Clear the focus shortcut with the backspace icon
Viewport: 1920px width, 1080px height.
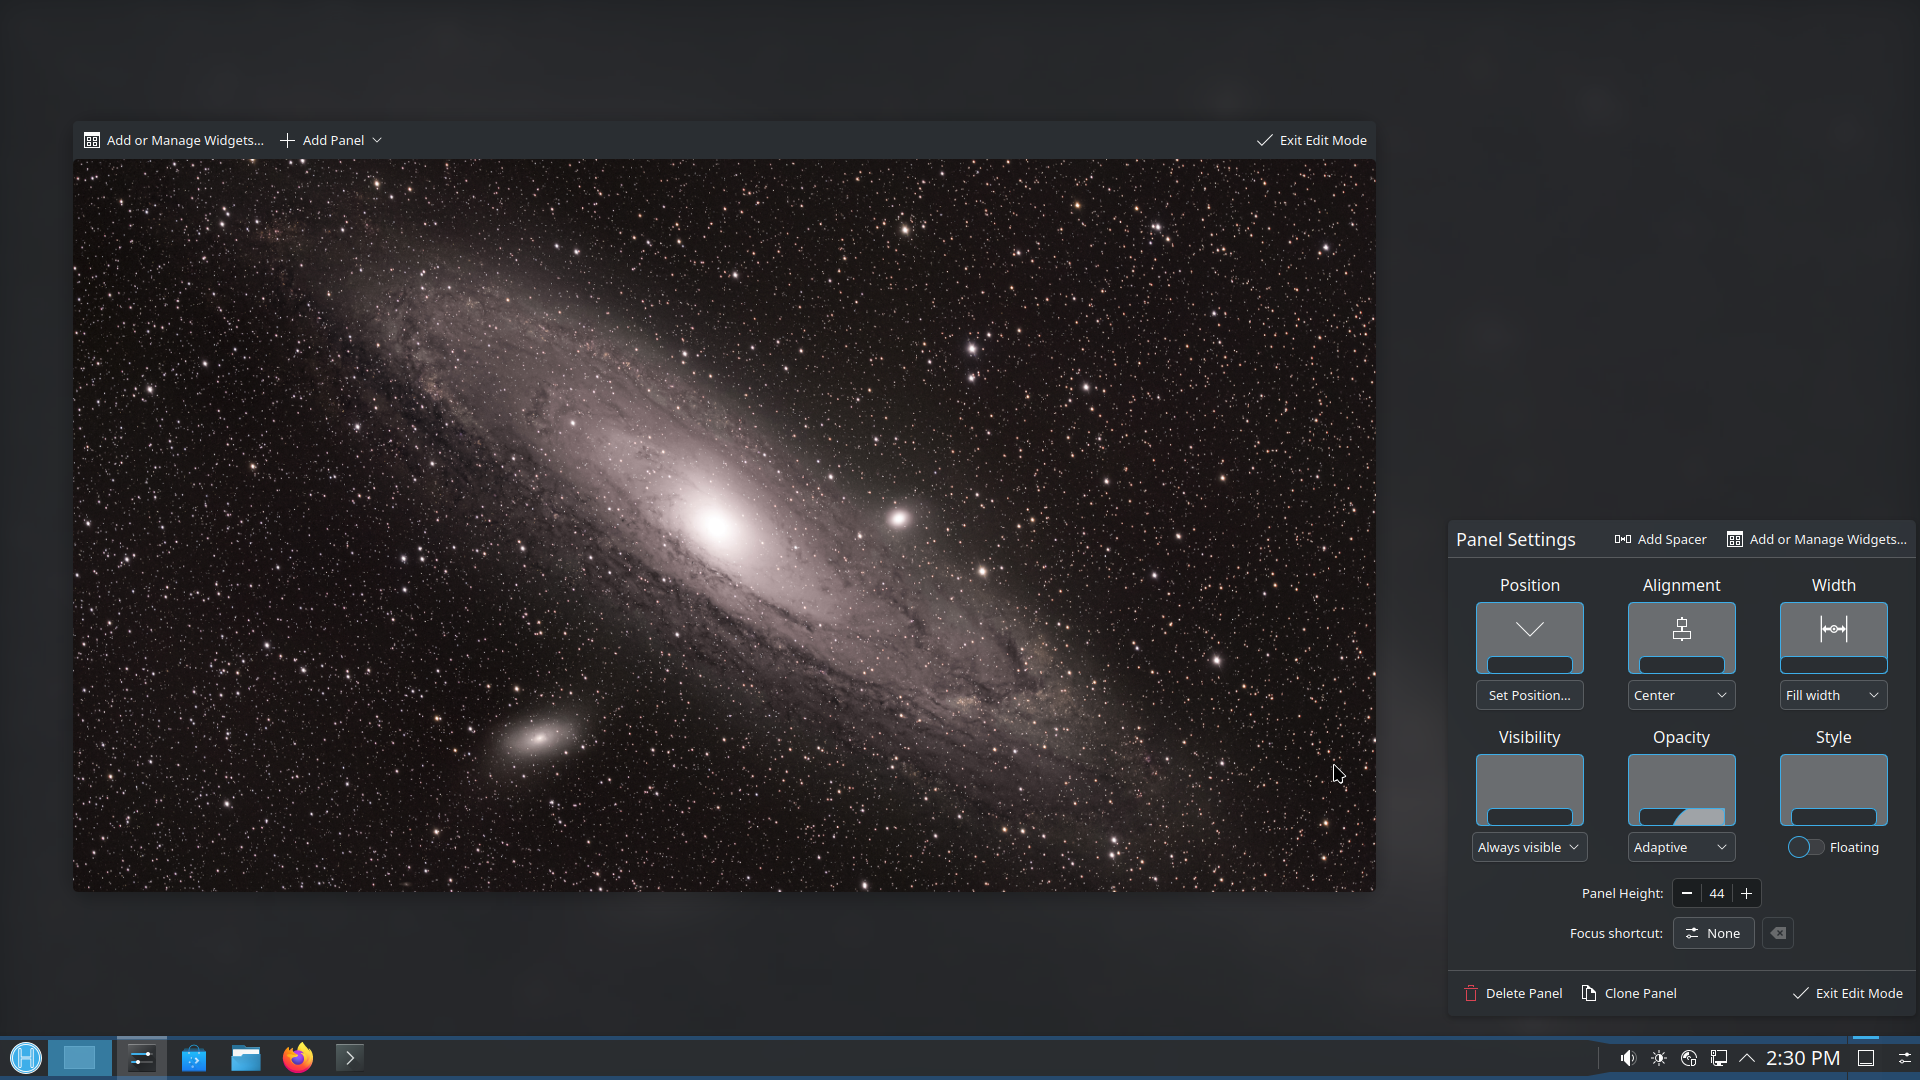(1778, 934)
